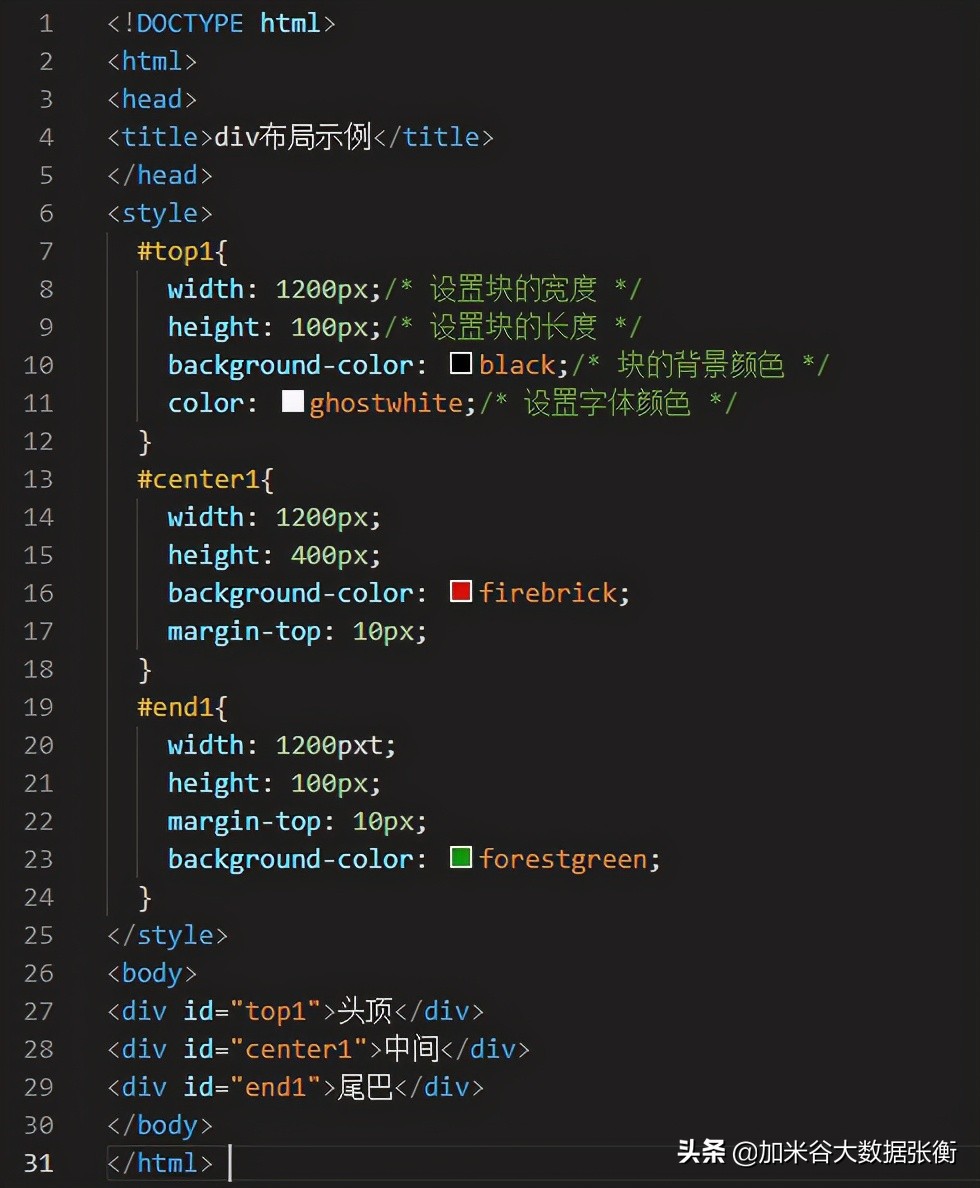Select line number 13
Screen dimensions: 980x1188
coord(39,479)
